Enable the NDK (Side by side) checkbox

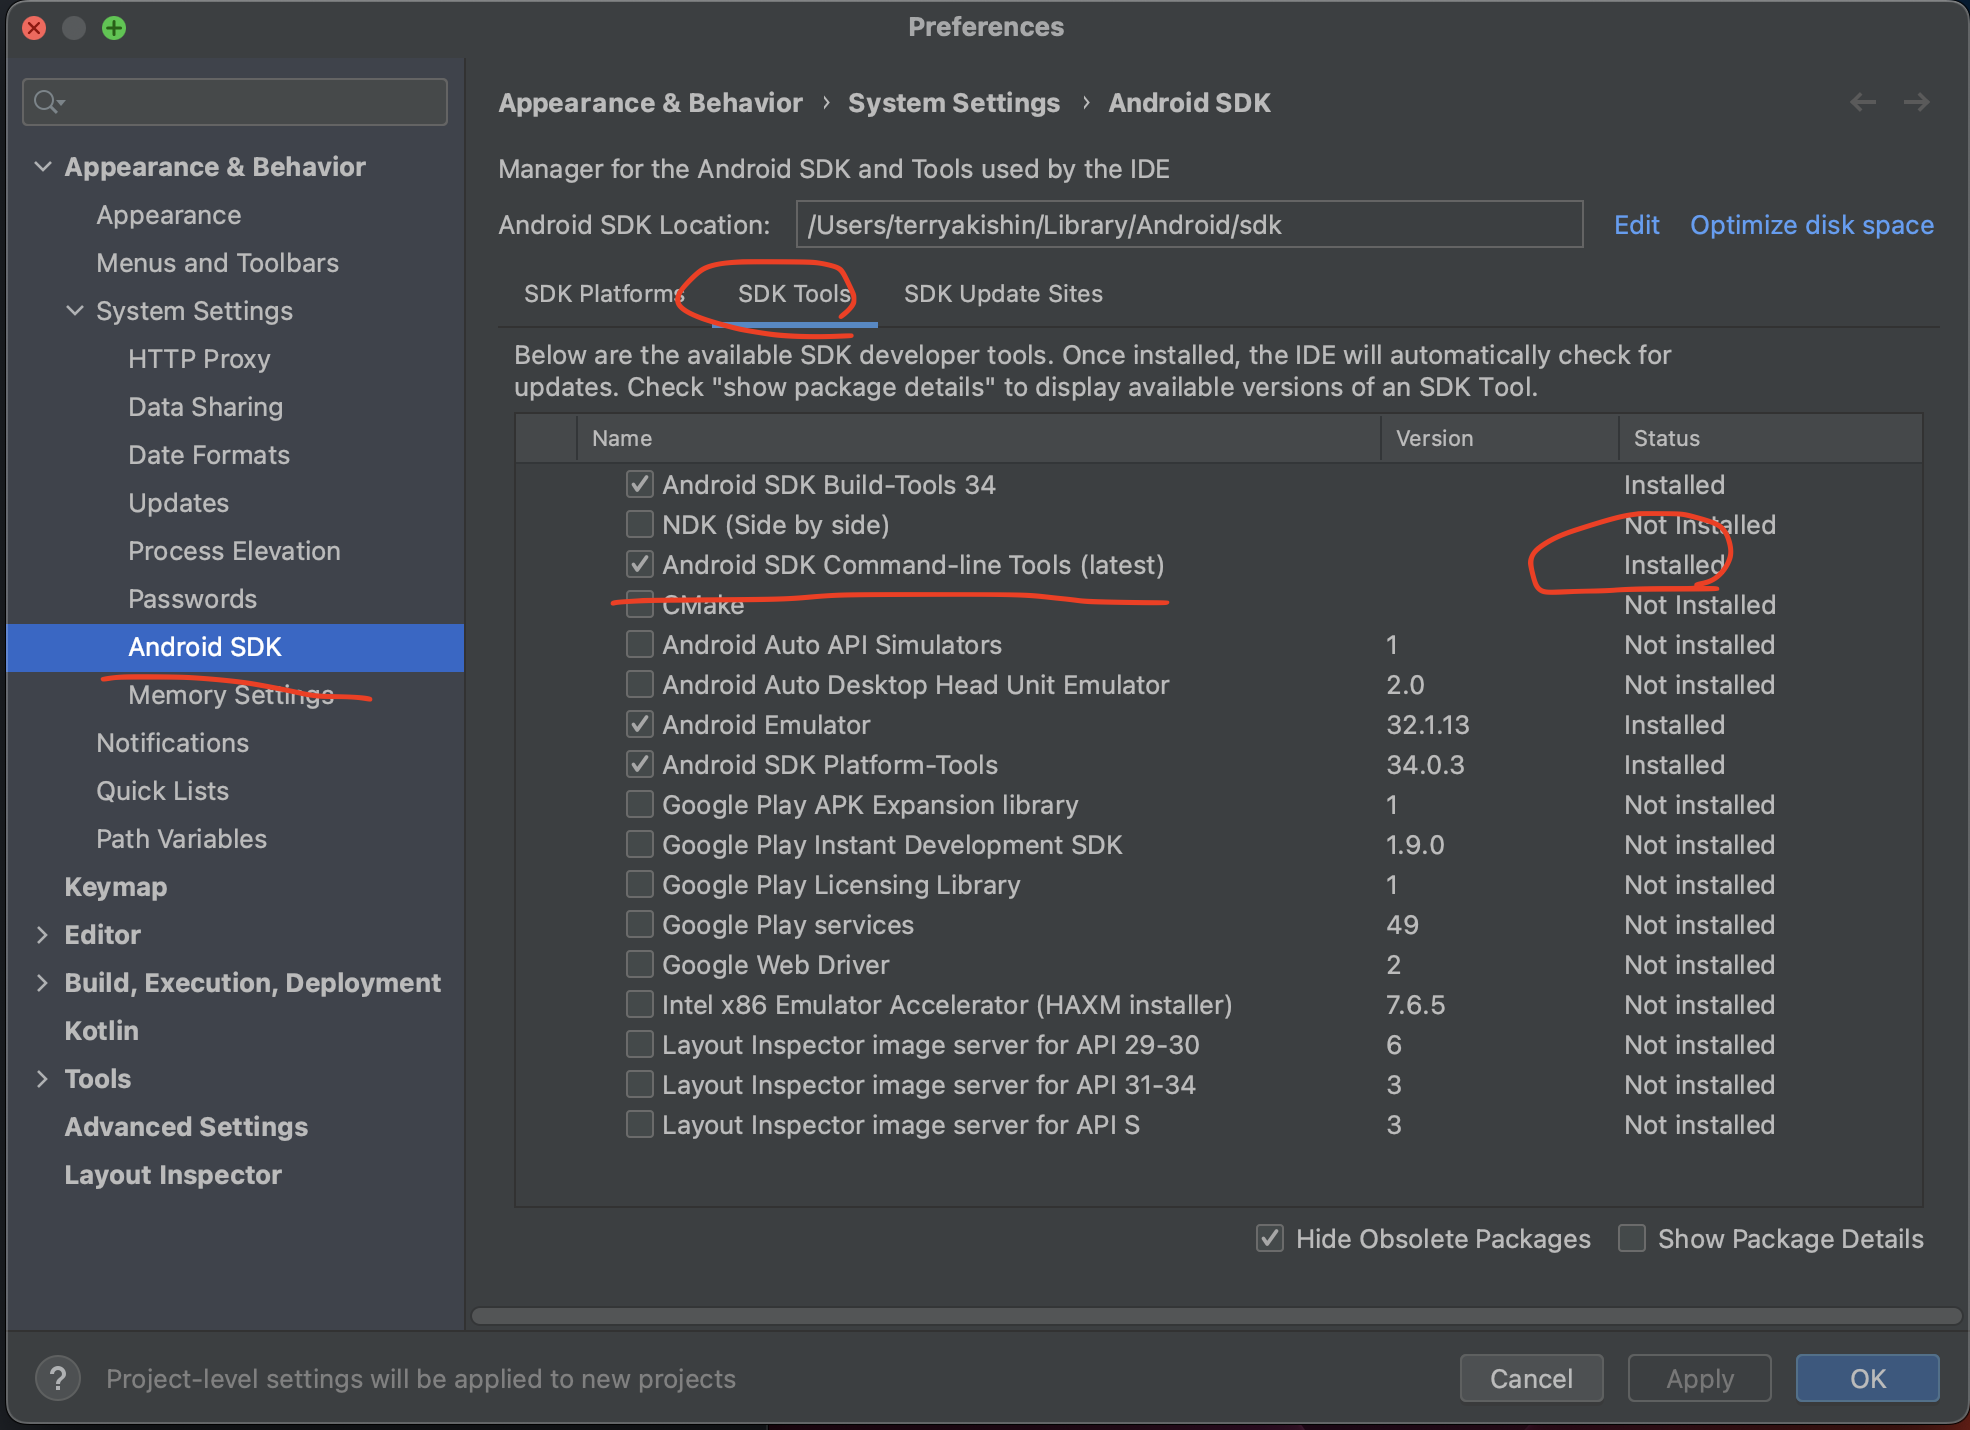639,524
